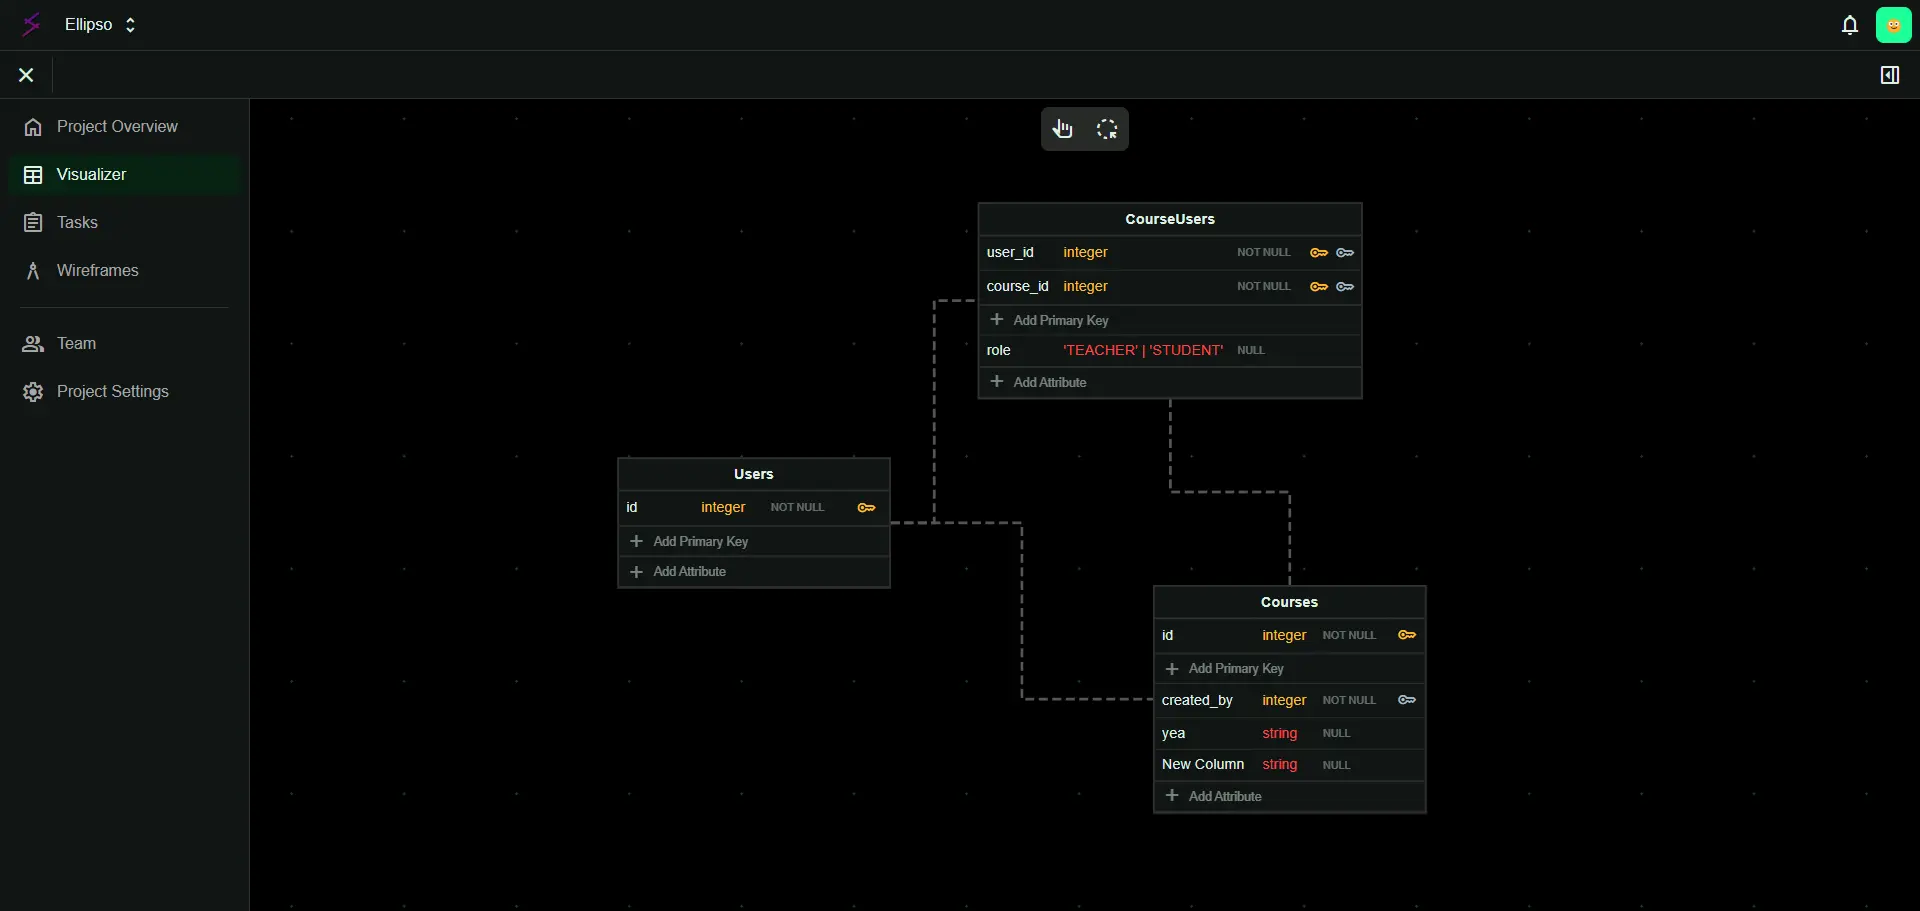The width and height of the screenshot is (1920, 911).
Task: Click foreign key icon on created_by row
Action: click(1406, 700)
